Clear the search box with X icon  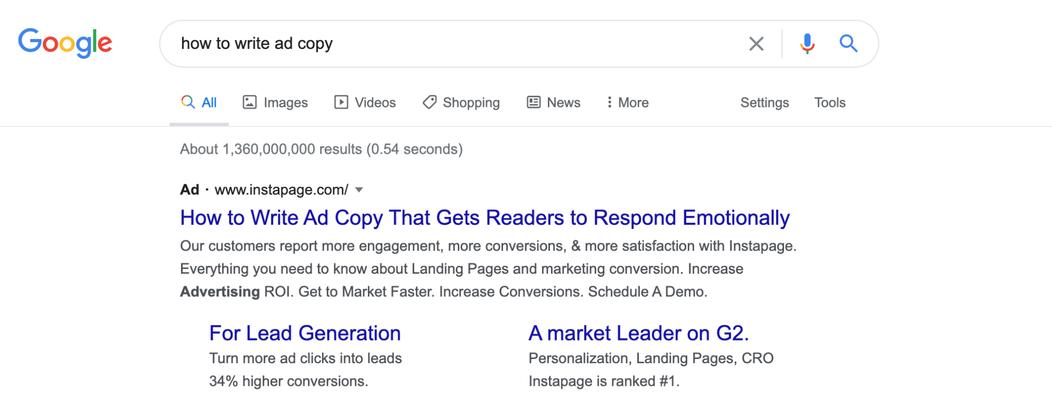point(756,44)
